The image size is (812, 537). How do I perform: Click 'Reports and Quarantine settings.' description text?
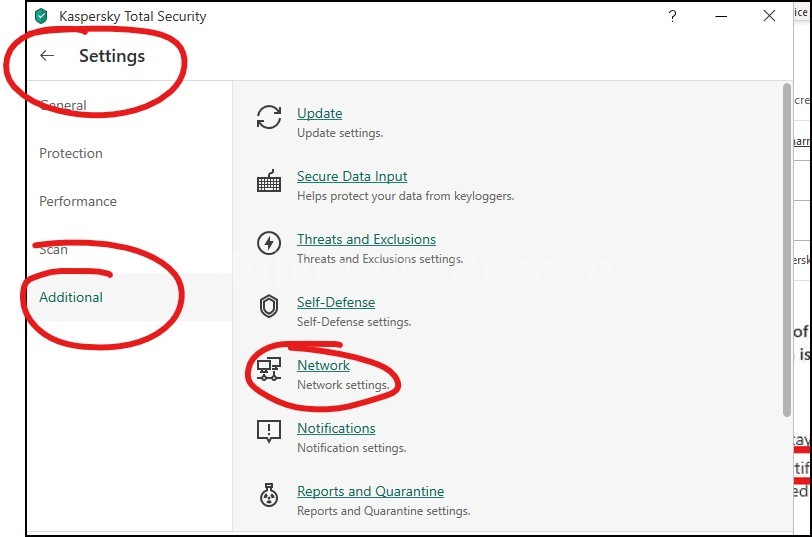pos(384,511)
